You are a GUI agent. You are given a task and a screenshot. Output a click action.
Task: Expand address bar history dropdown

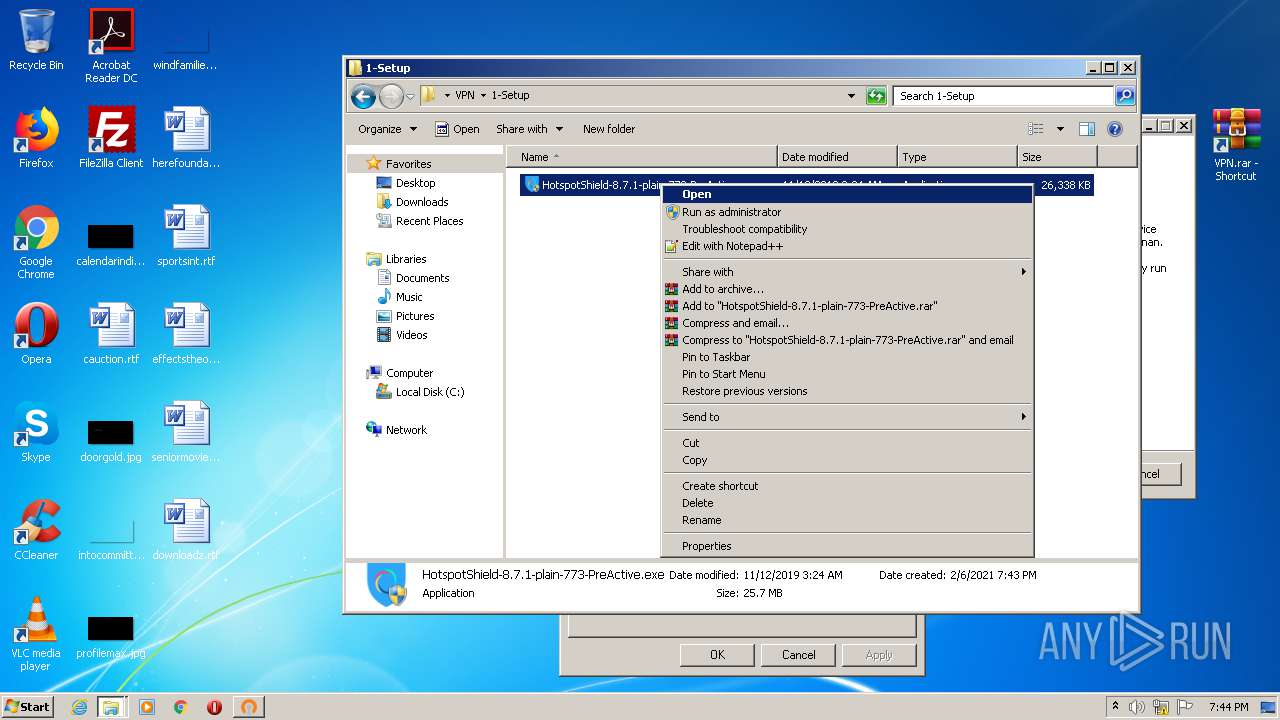[x=851, y=96]
